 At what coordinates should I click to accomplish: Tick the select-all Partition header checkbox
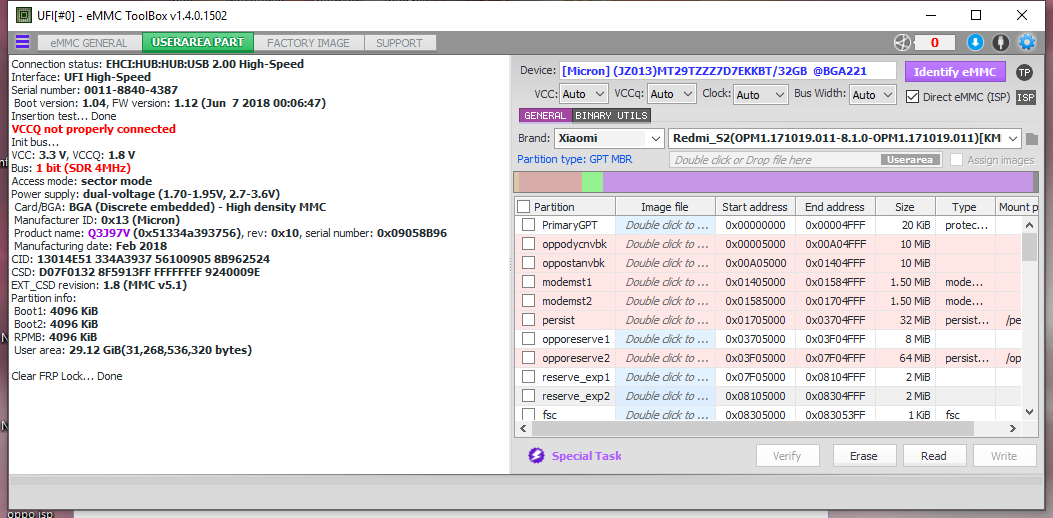point(524,206)
